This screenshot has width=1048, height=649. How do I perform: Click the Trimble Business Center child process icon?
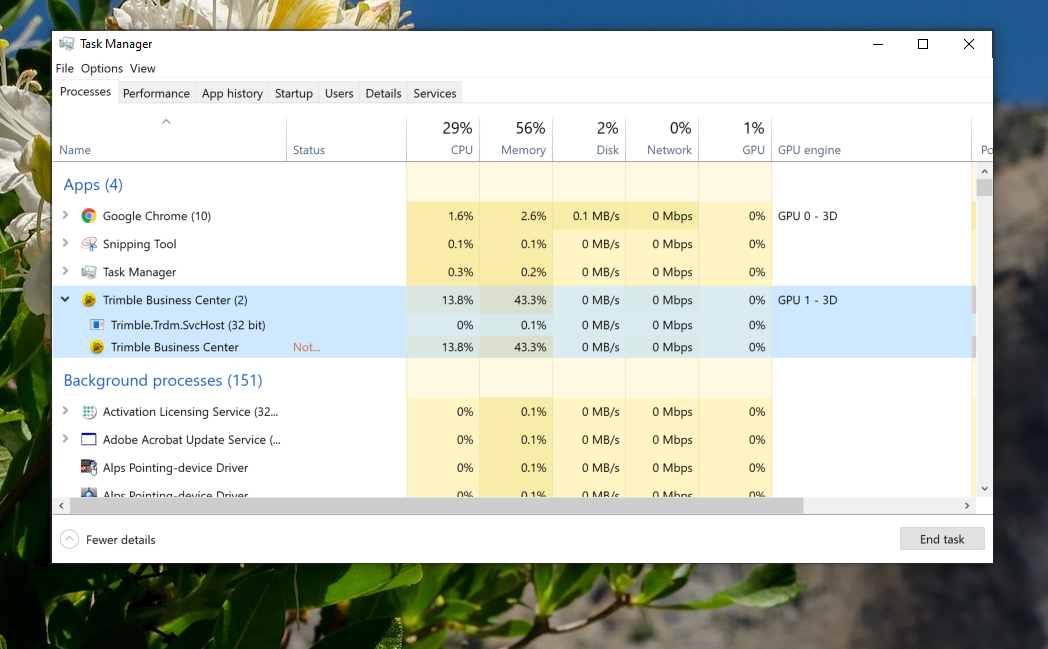97,347
